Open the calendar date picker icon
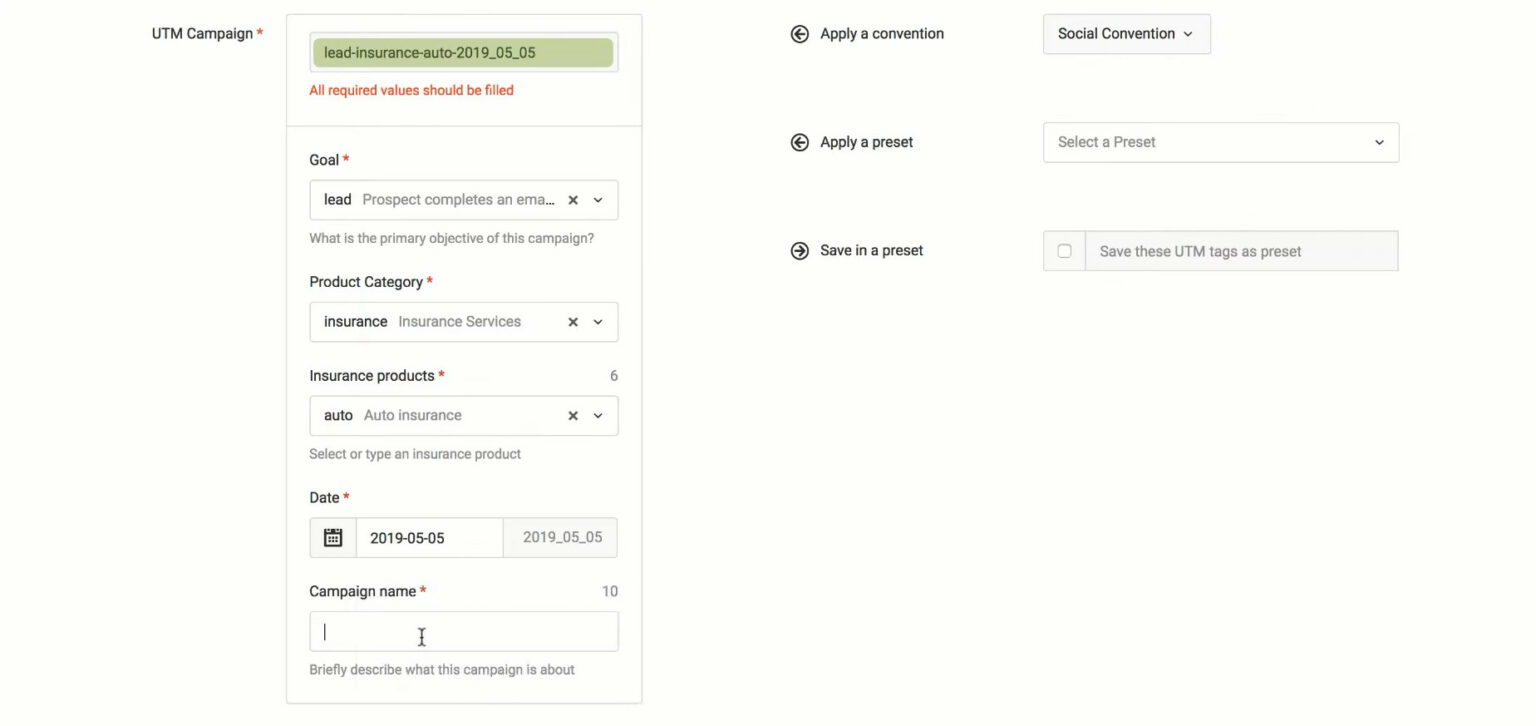Image resolution: width=1536 pixels, height=726 pixels. click(332, 537)
